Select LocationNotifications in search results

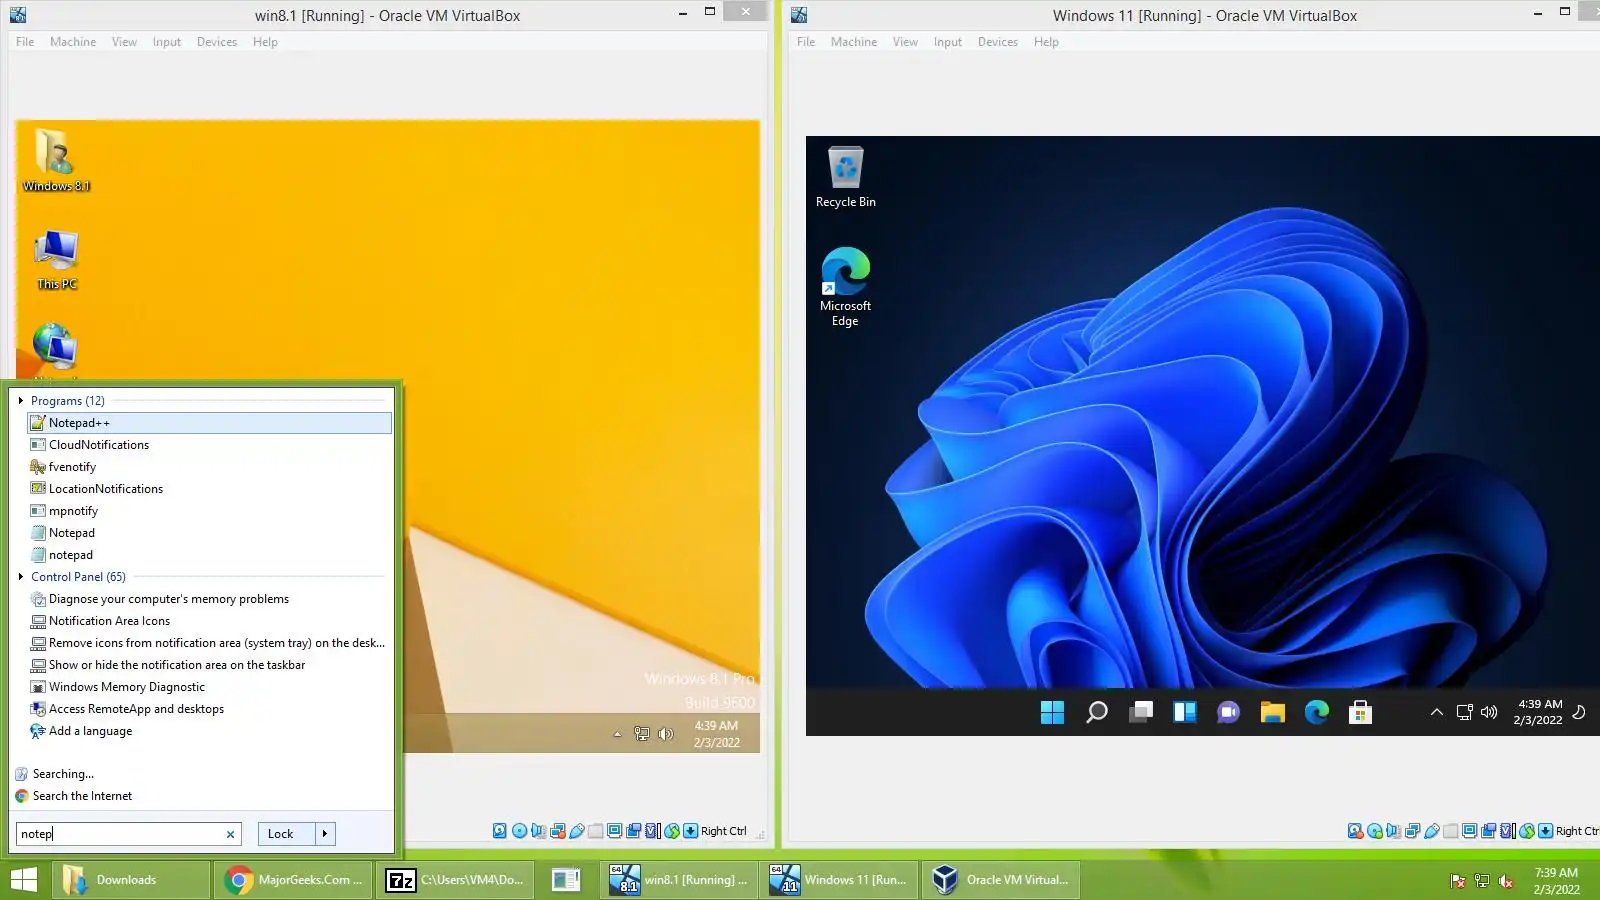(x=209, y=489)
